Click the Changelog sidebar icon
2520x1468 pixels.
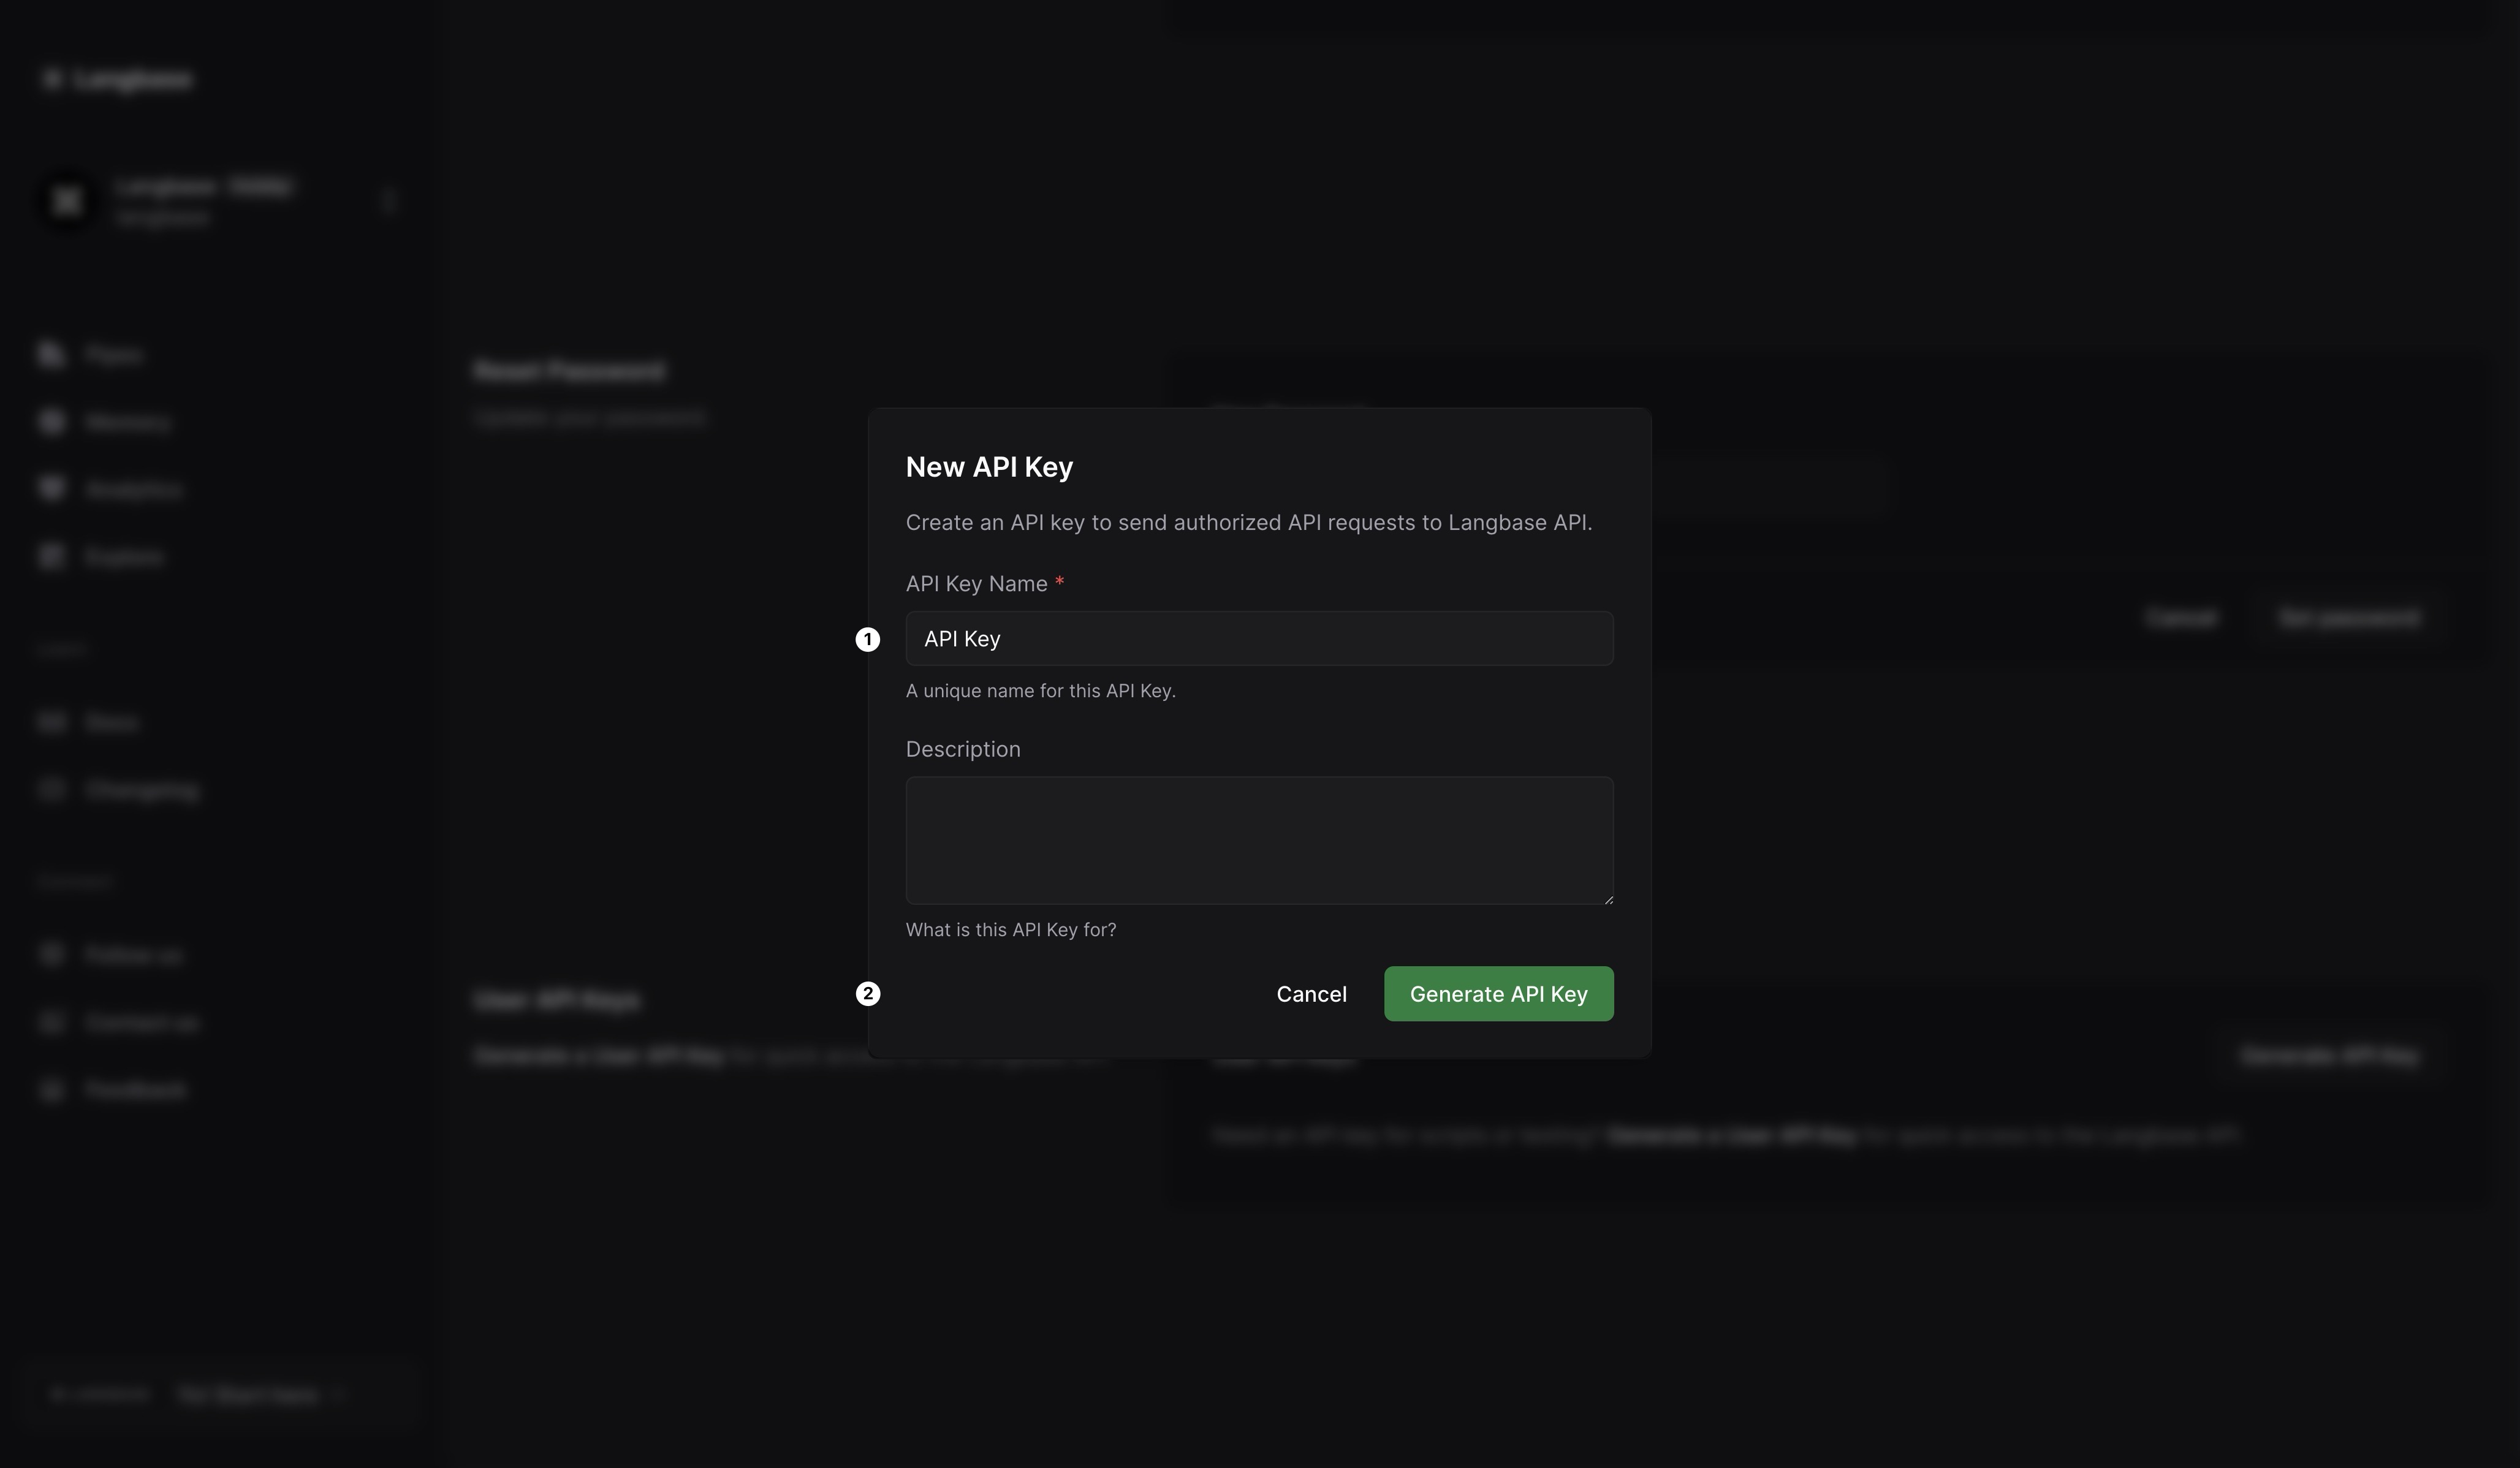[51, 790]
